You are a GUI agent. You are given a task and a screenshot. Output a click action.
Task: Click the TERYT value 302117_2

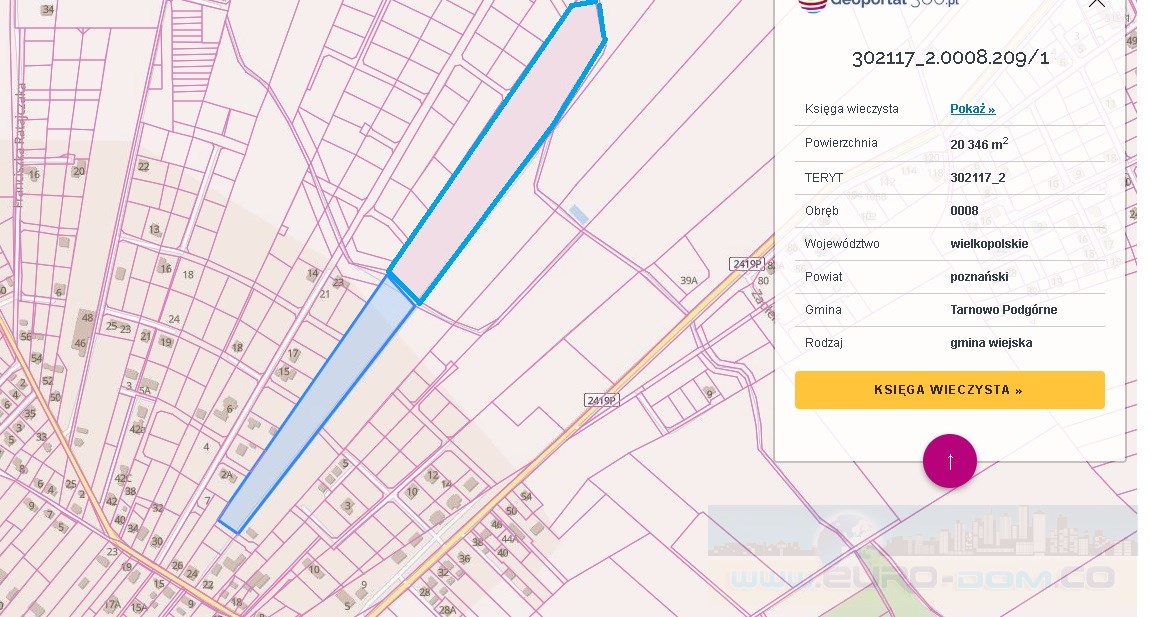[978, 177]
